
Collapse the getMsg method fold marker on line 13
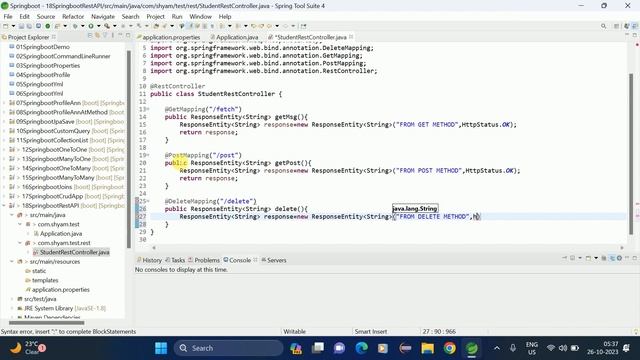(148, 109)
